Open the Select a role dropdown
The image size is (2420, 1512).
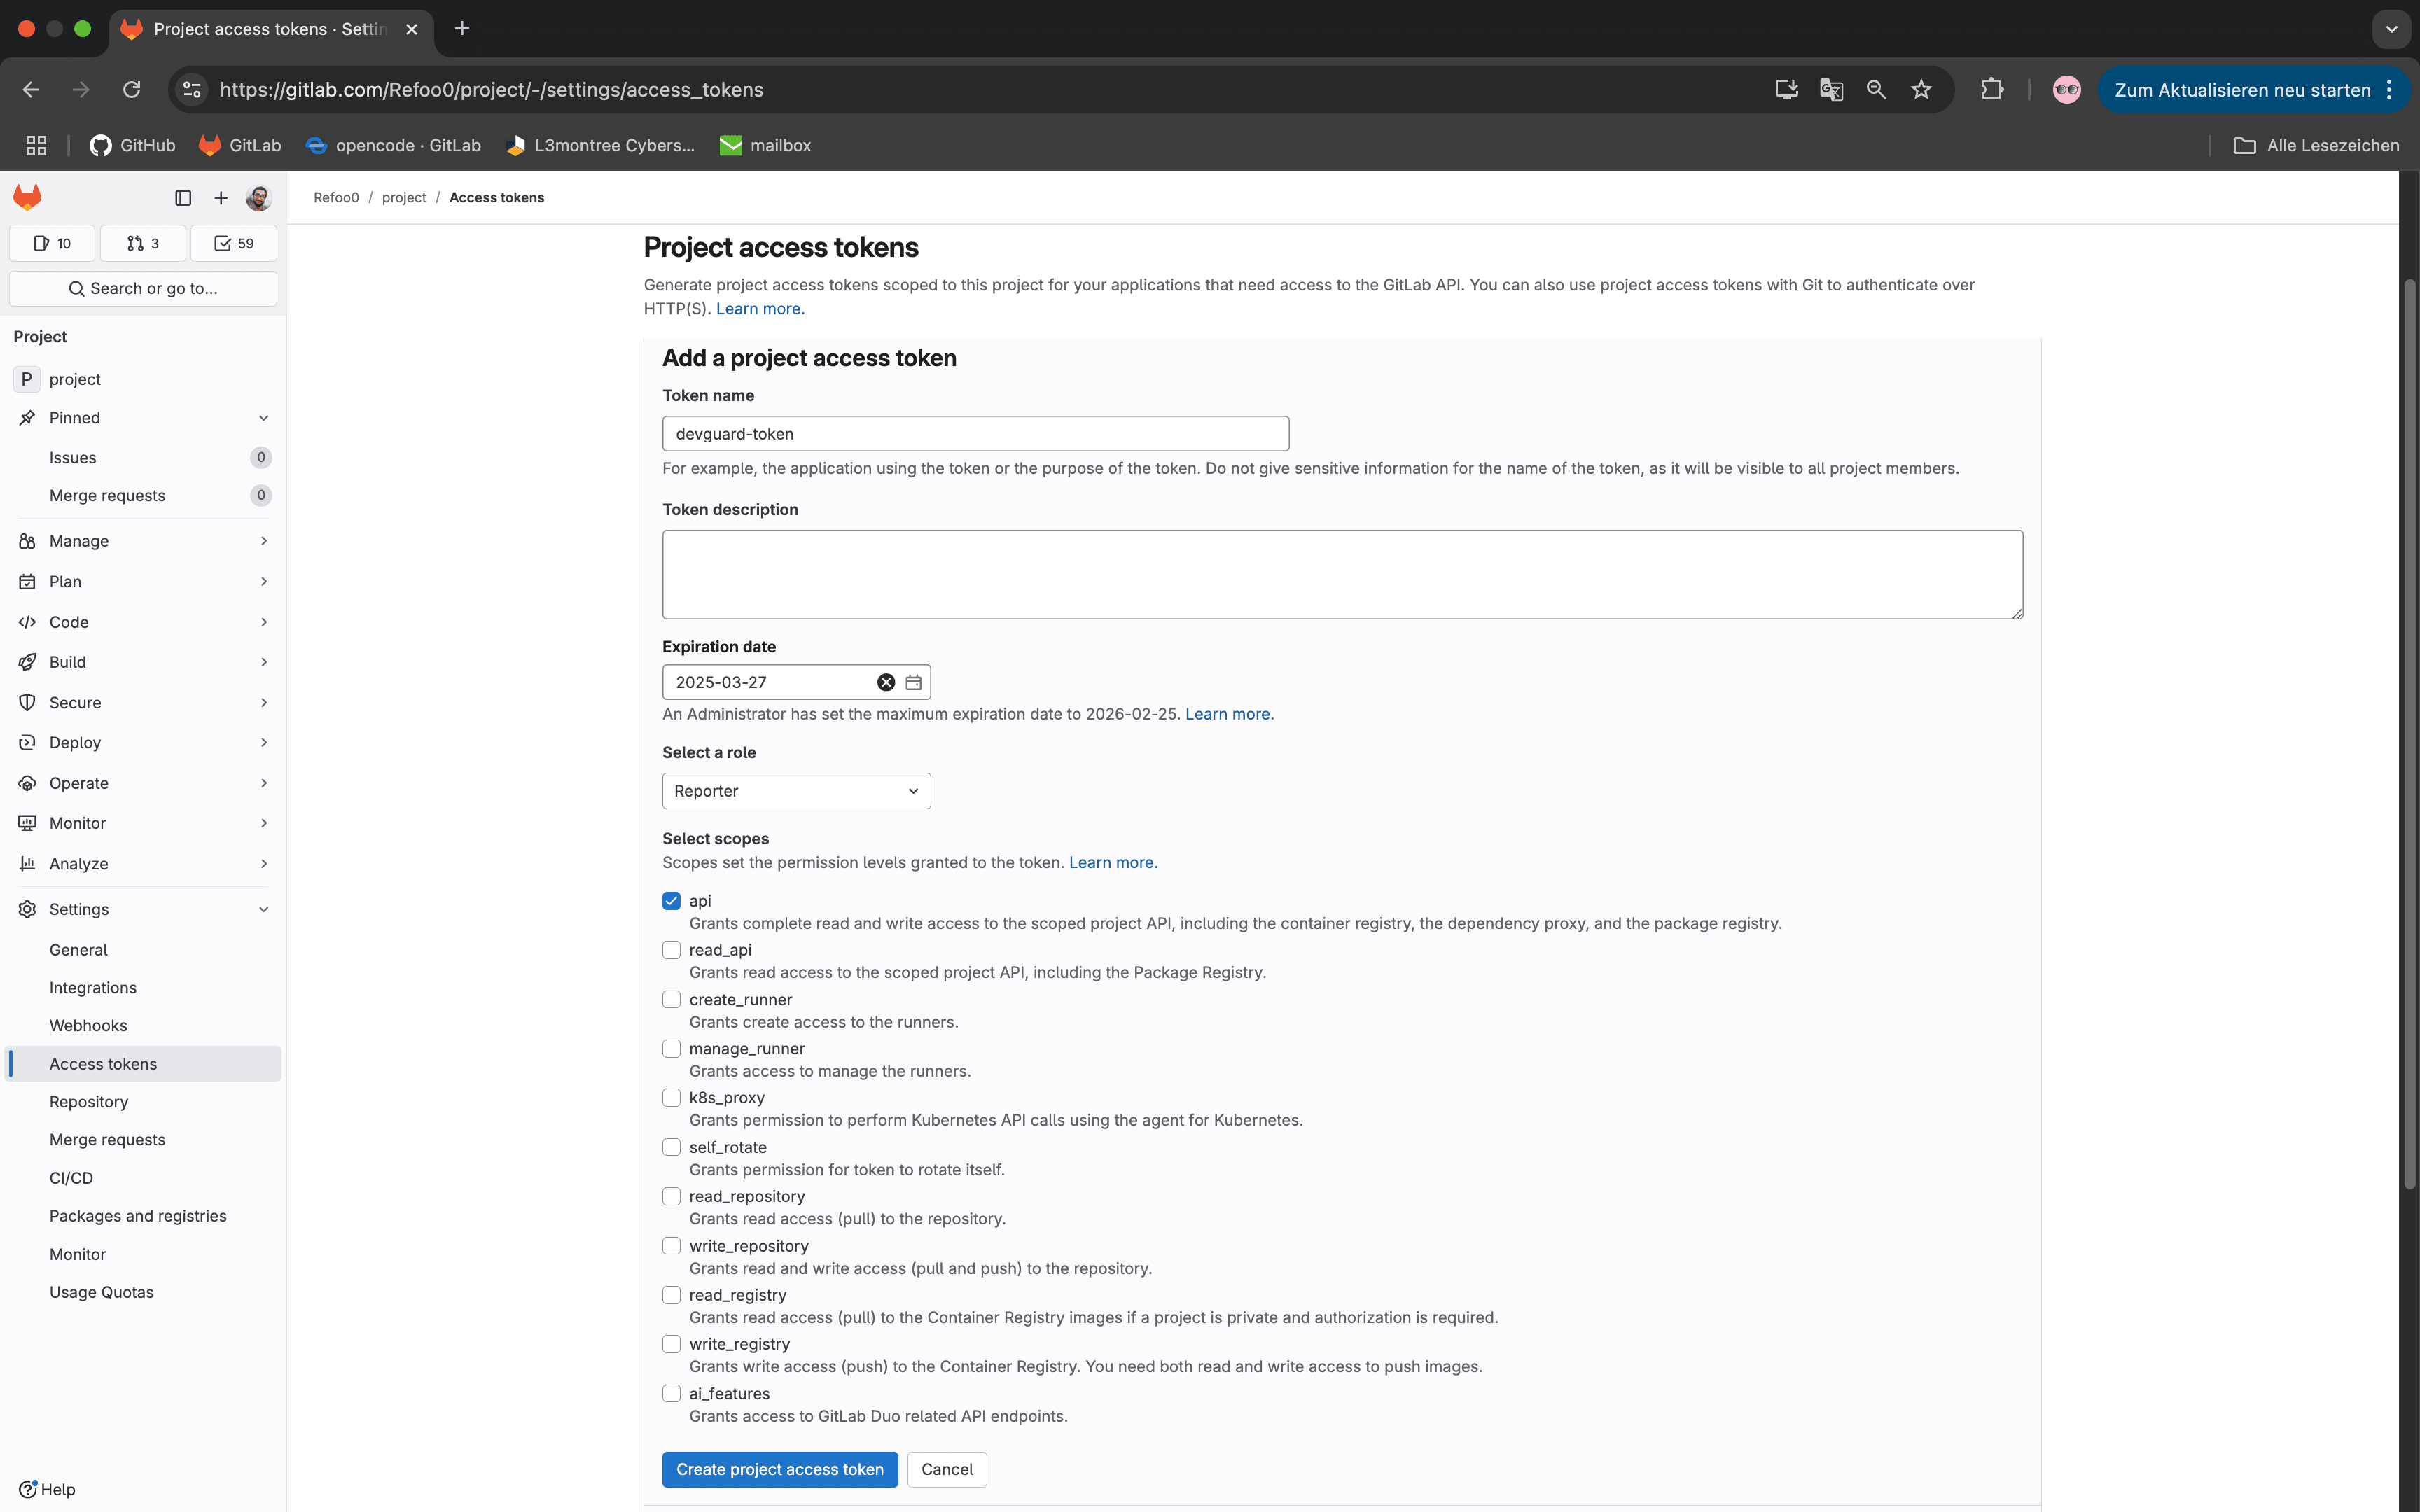point(795,790)
